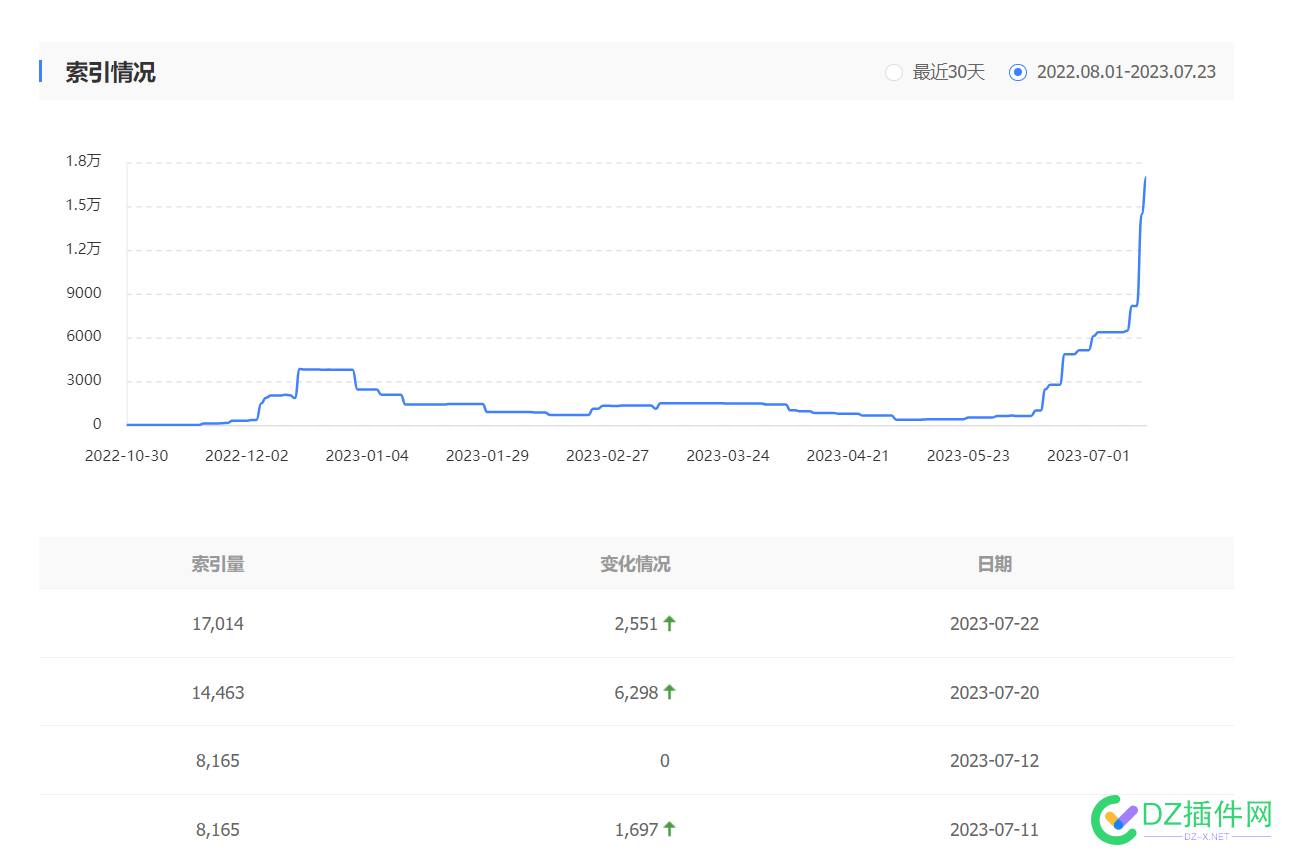This screenshot has width=1291, height=860.
Task: Click the 2022-12-02 x-axis label
Action: pyautogui.click(x=247, y=455)
